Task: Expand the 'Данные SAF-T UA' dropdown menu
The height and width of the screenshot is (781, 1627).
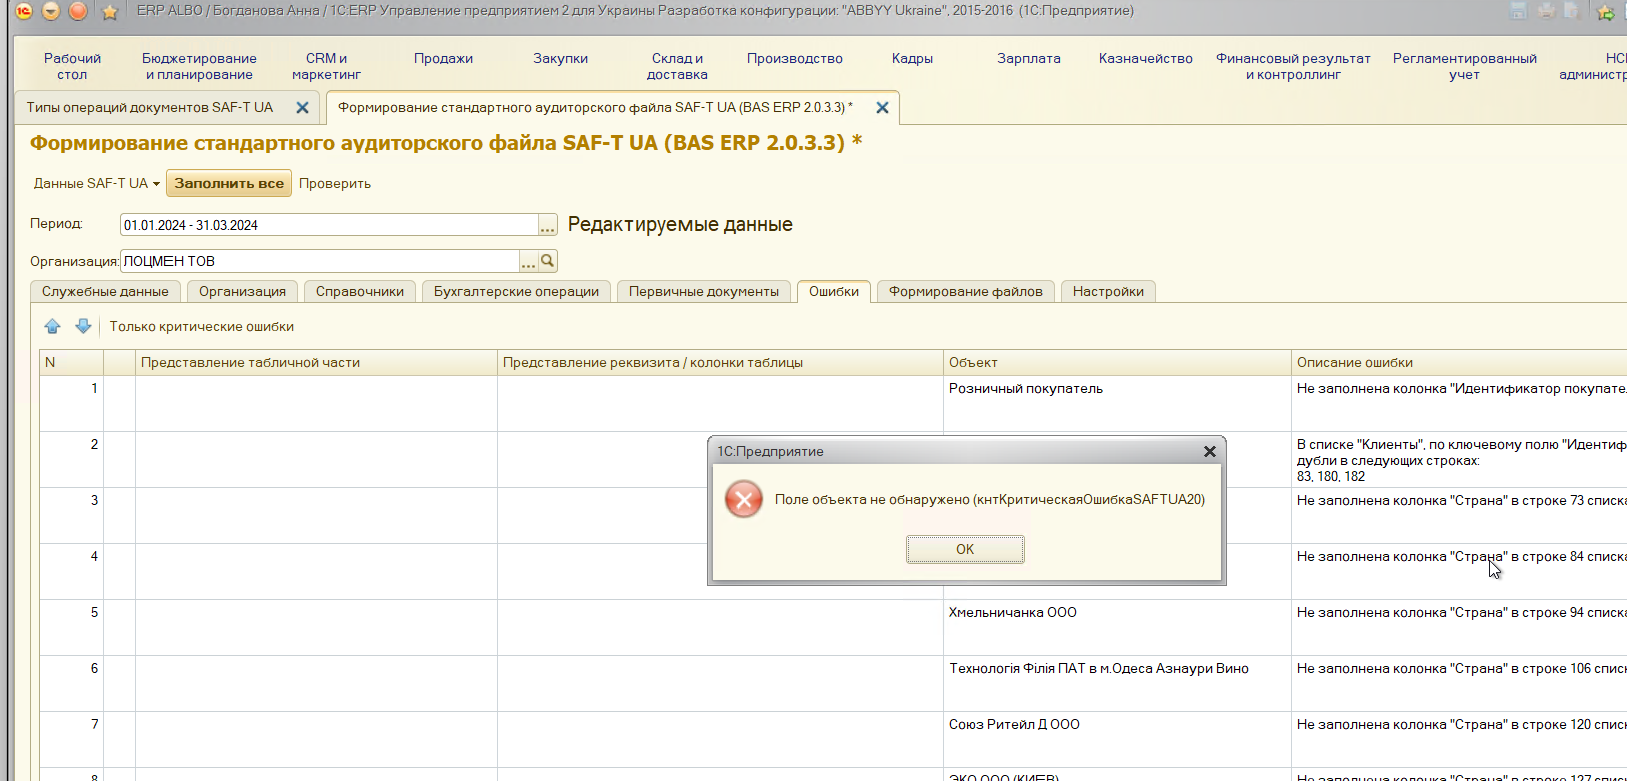Action: click(97, 183)
